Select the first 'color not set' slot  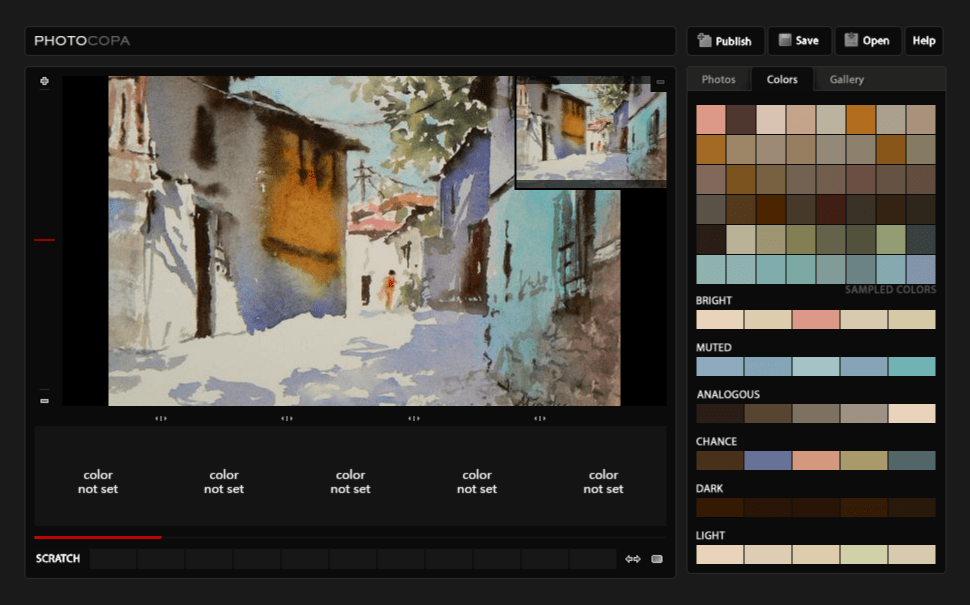coord(98,482)
